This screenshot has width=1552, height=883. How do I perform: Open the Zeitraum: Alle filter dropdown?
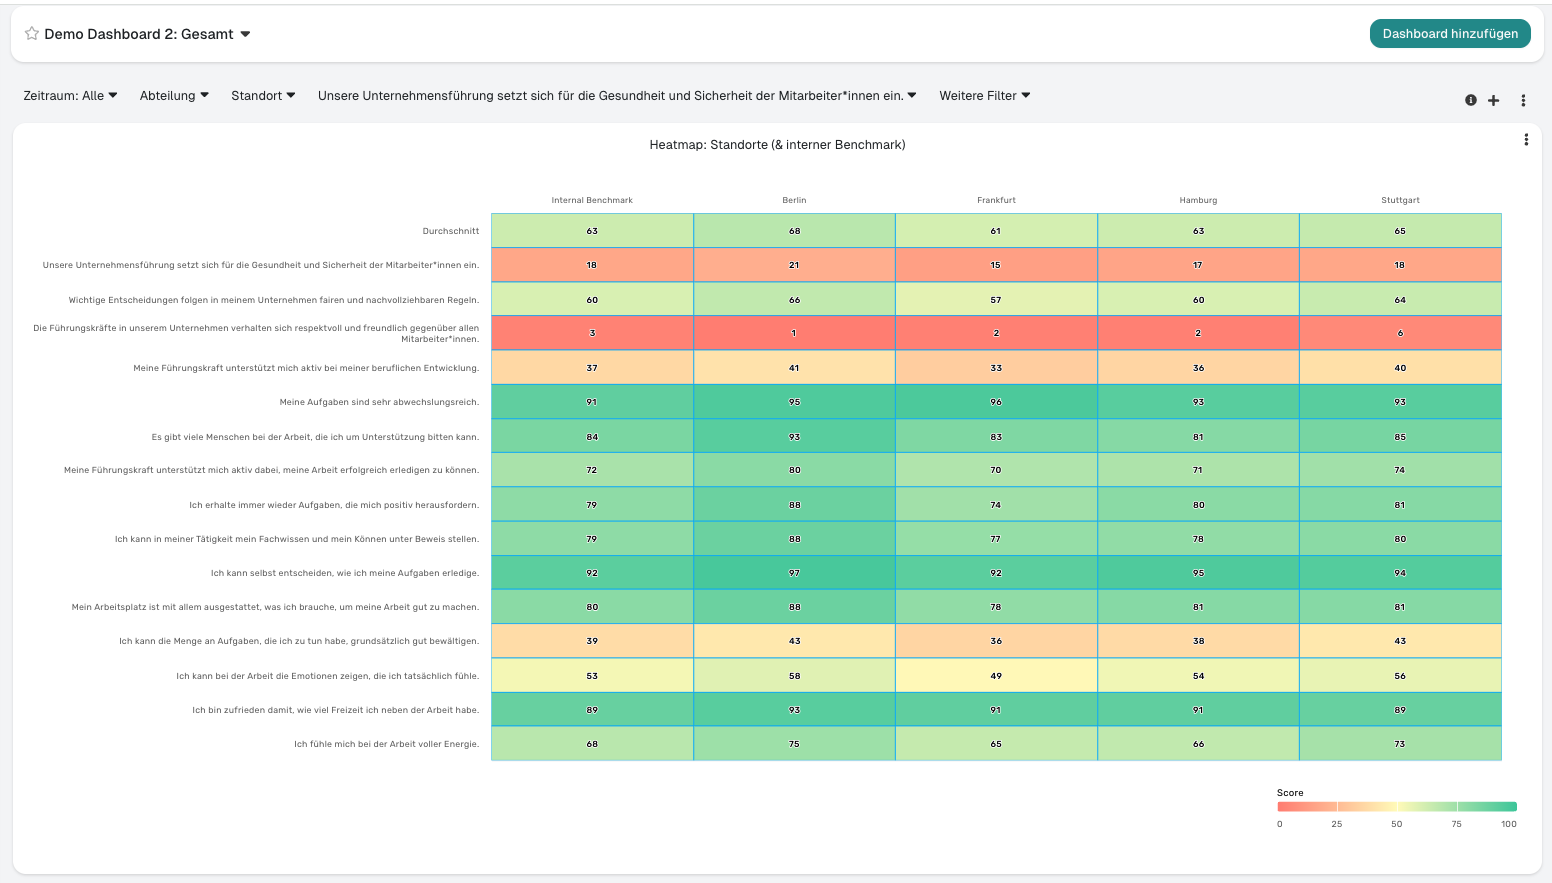point(70,96)
